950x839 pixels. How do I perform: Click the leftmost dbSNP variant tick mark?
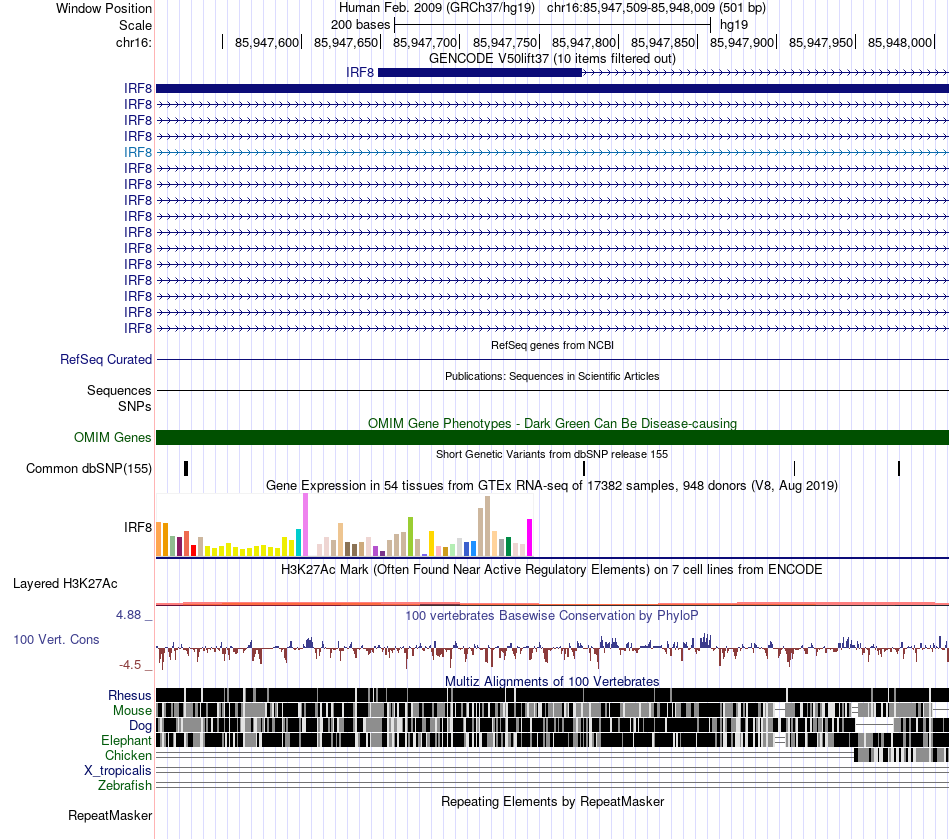[x=186, y=468]
